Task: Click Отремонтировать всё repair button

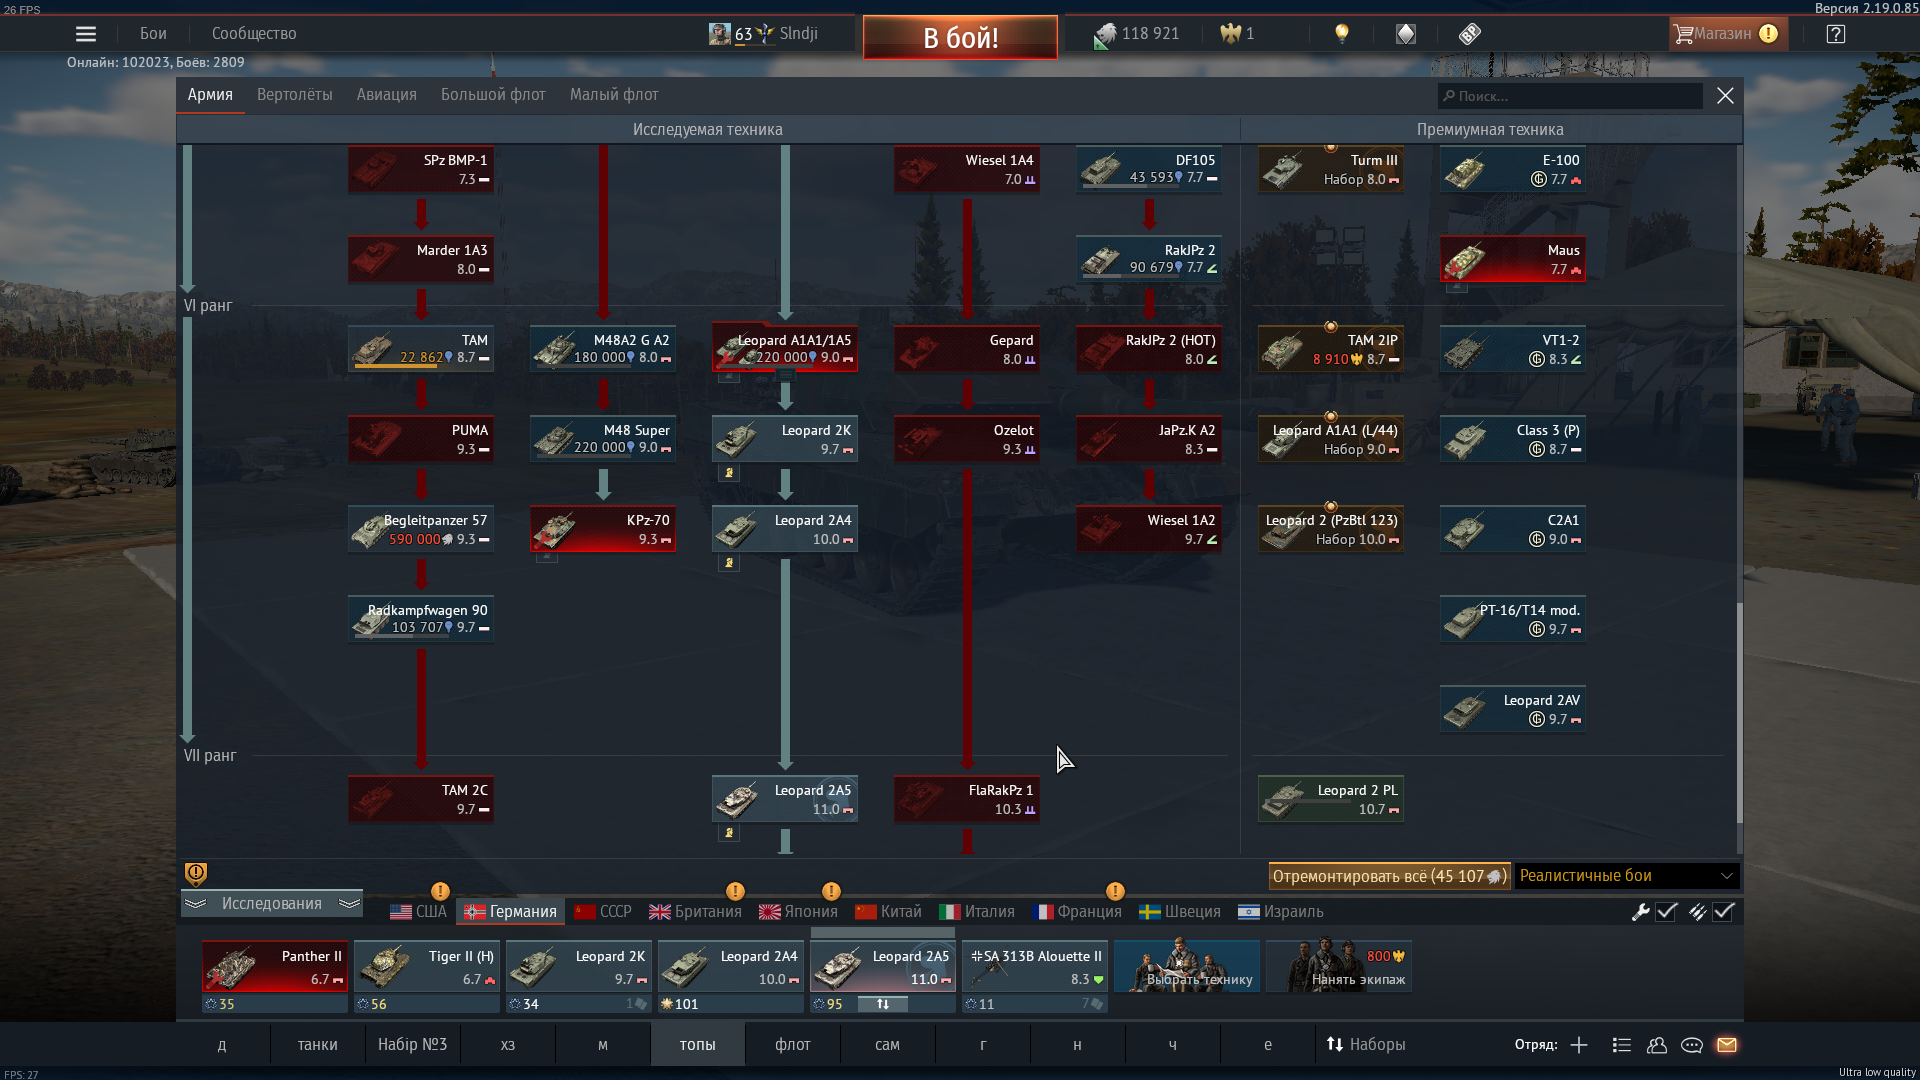Action: 1389,876
